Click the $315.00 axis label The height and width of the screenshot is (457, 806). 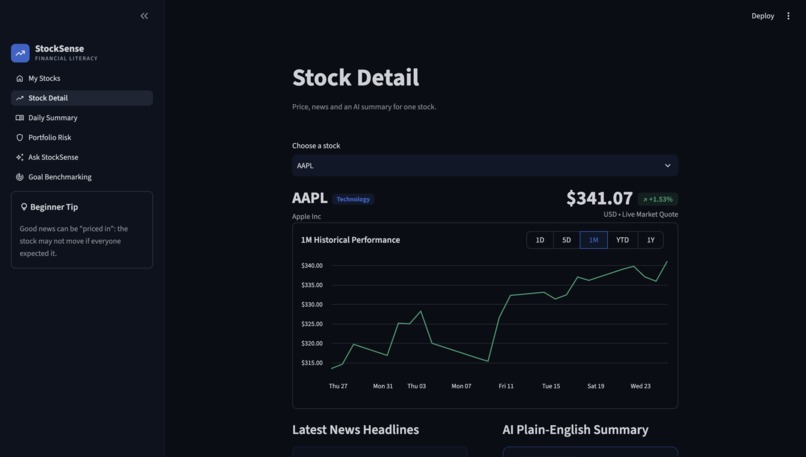312,363
